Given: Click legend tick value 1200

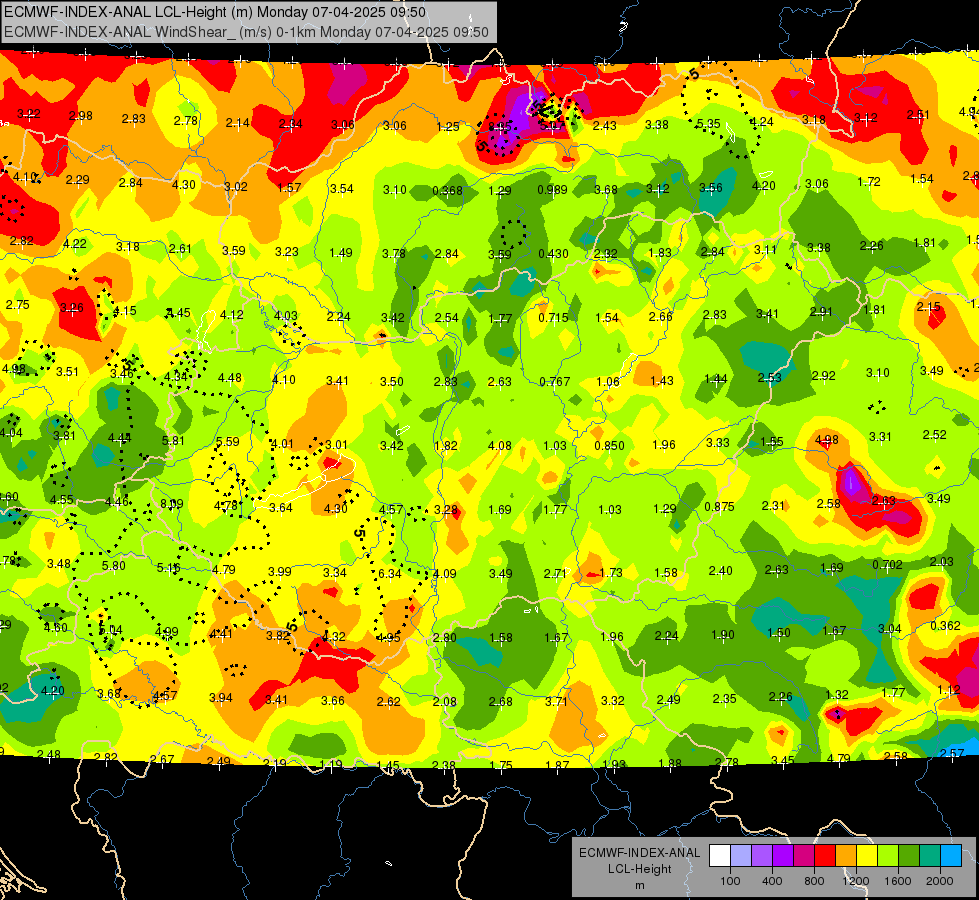Looking at the screenshot, I should (855, 881).
